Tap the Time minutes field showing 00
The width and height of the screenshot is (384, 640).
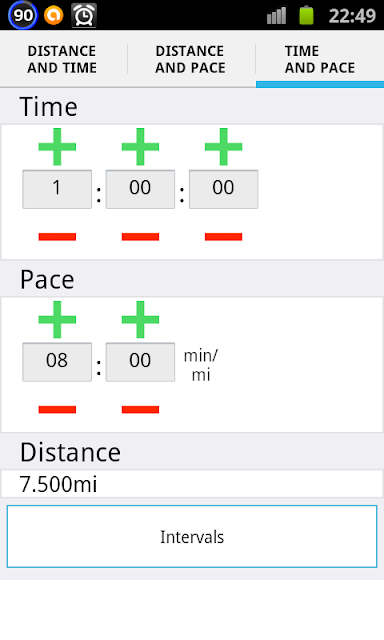click(x=140, y=189)
